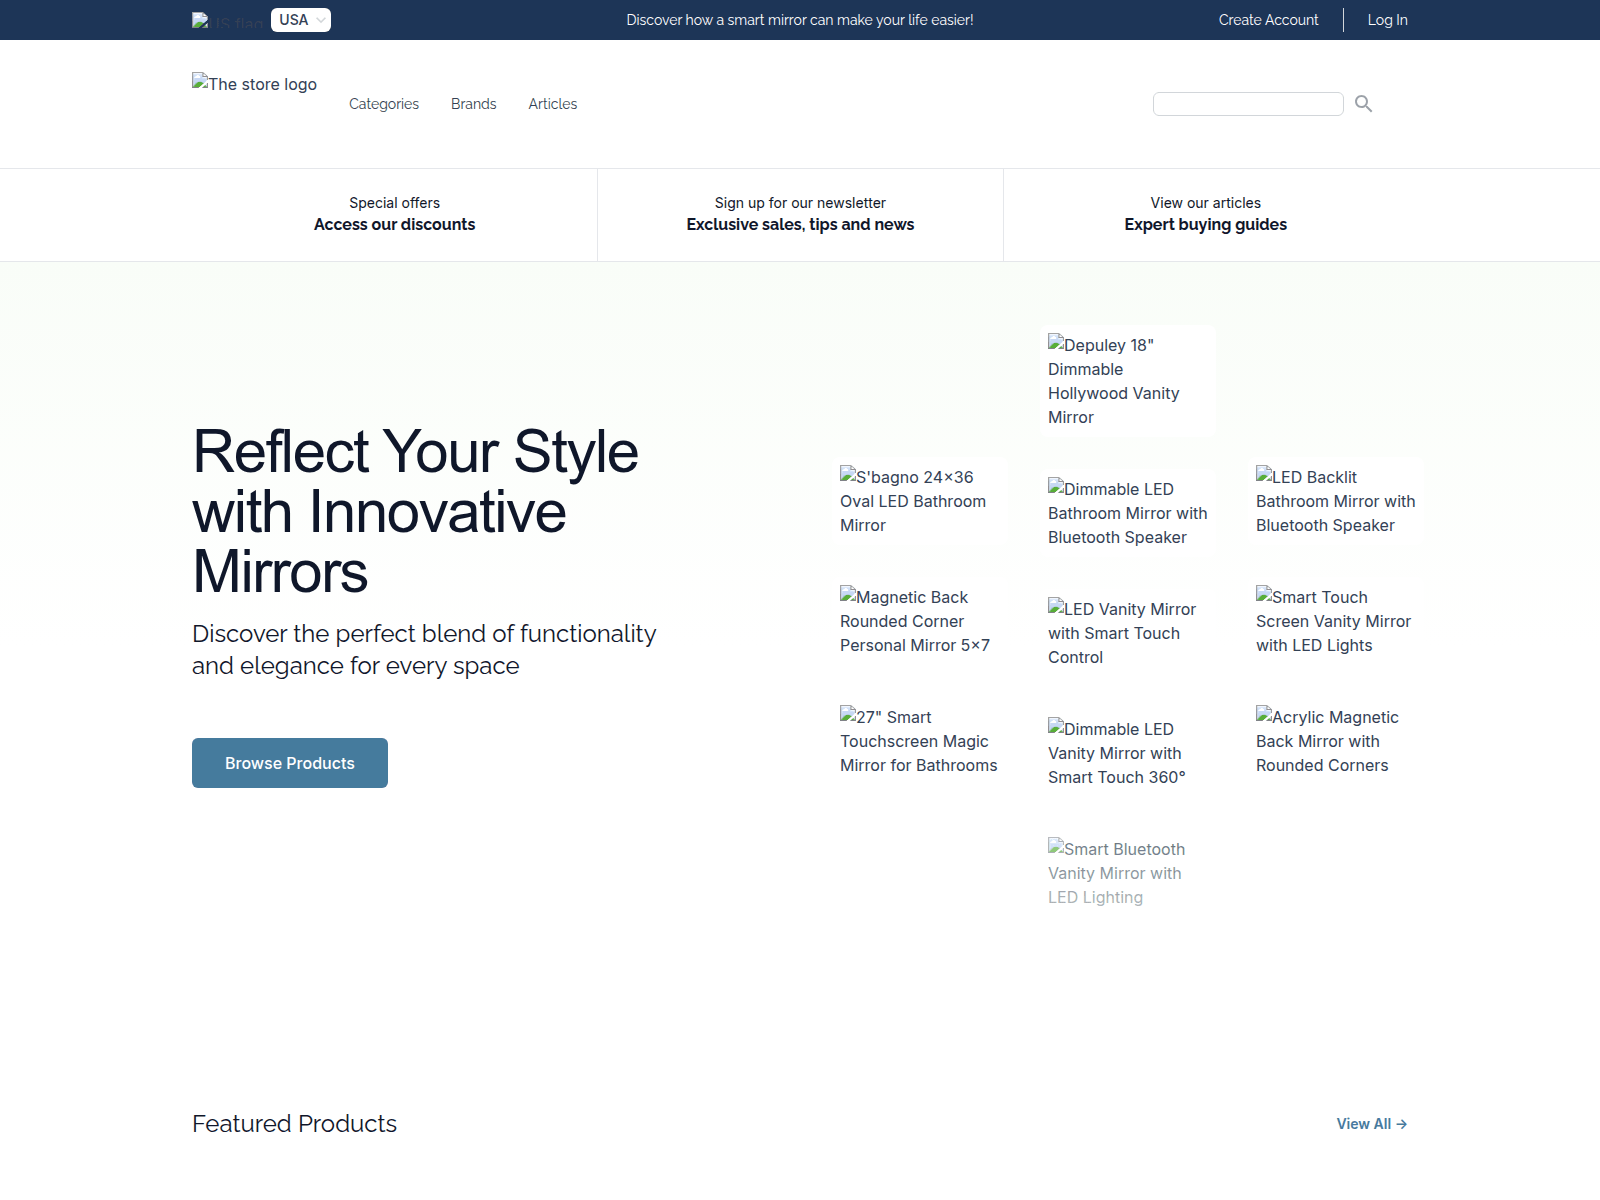Open the USA country selector dropdown

[x=300, y=19]
